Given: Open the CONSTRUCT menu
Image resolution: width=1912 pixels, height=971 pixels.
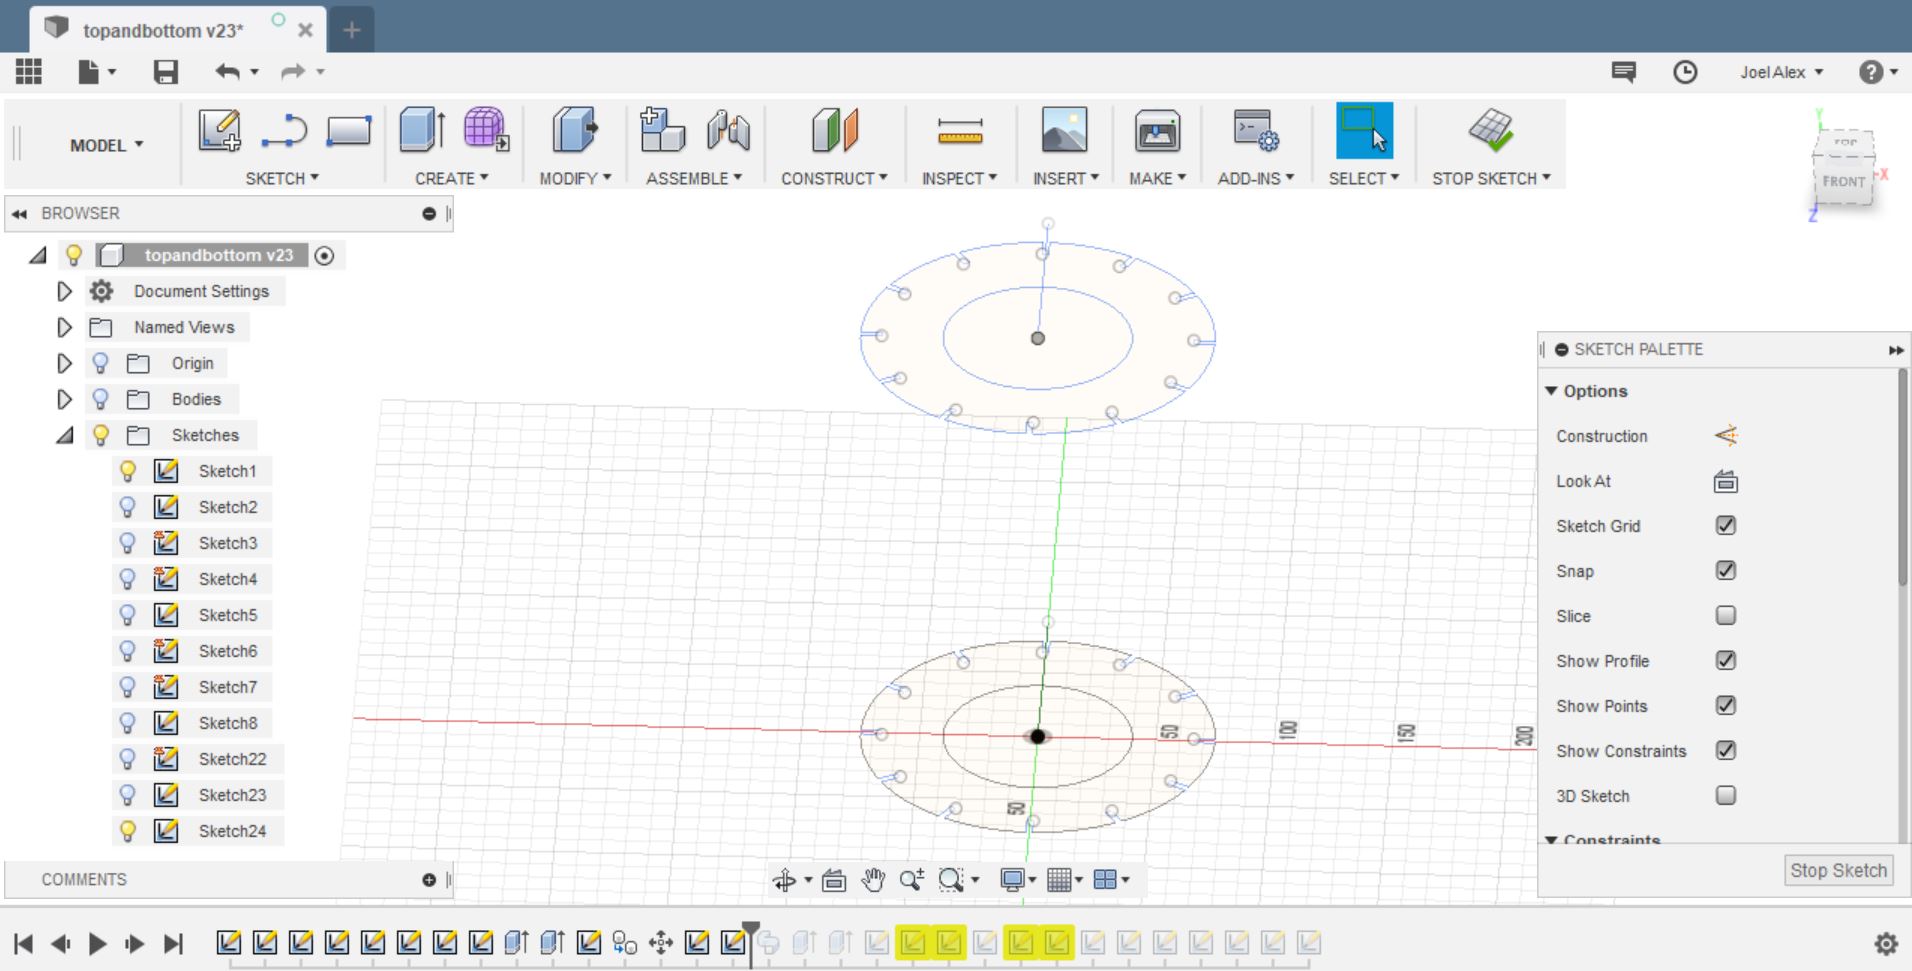Looking at the screenshot, I should point(834,178).
